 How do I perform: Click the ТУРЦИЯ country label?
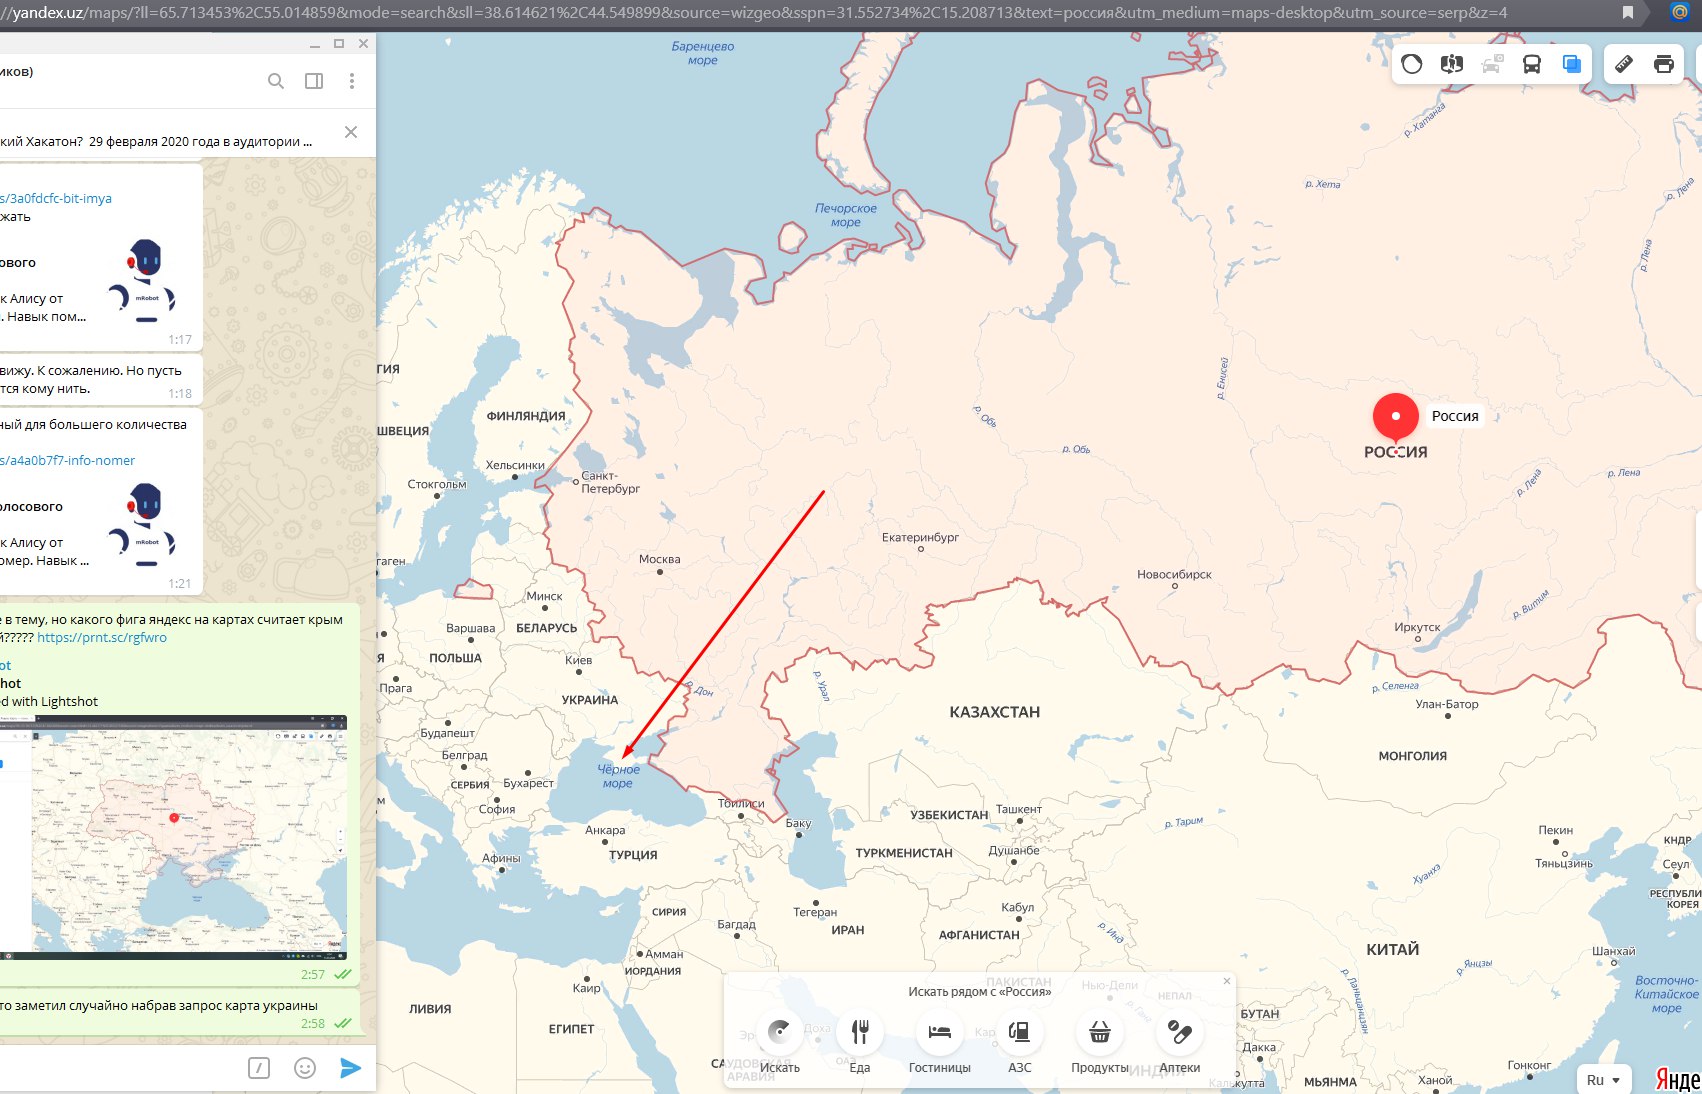click(x=633, y=855)
